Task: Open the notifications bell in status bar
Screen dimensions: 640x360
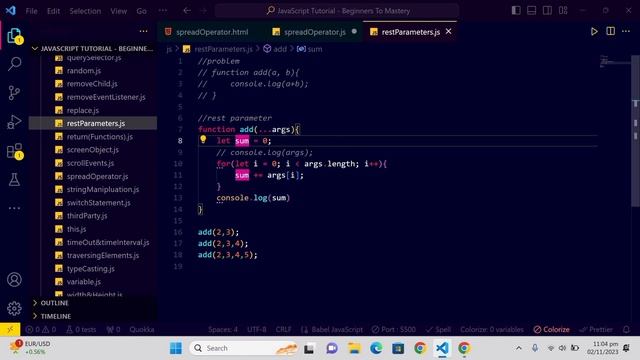Action: (627, 329)
